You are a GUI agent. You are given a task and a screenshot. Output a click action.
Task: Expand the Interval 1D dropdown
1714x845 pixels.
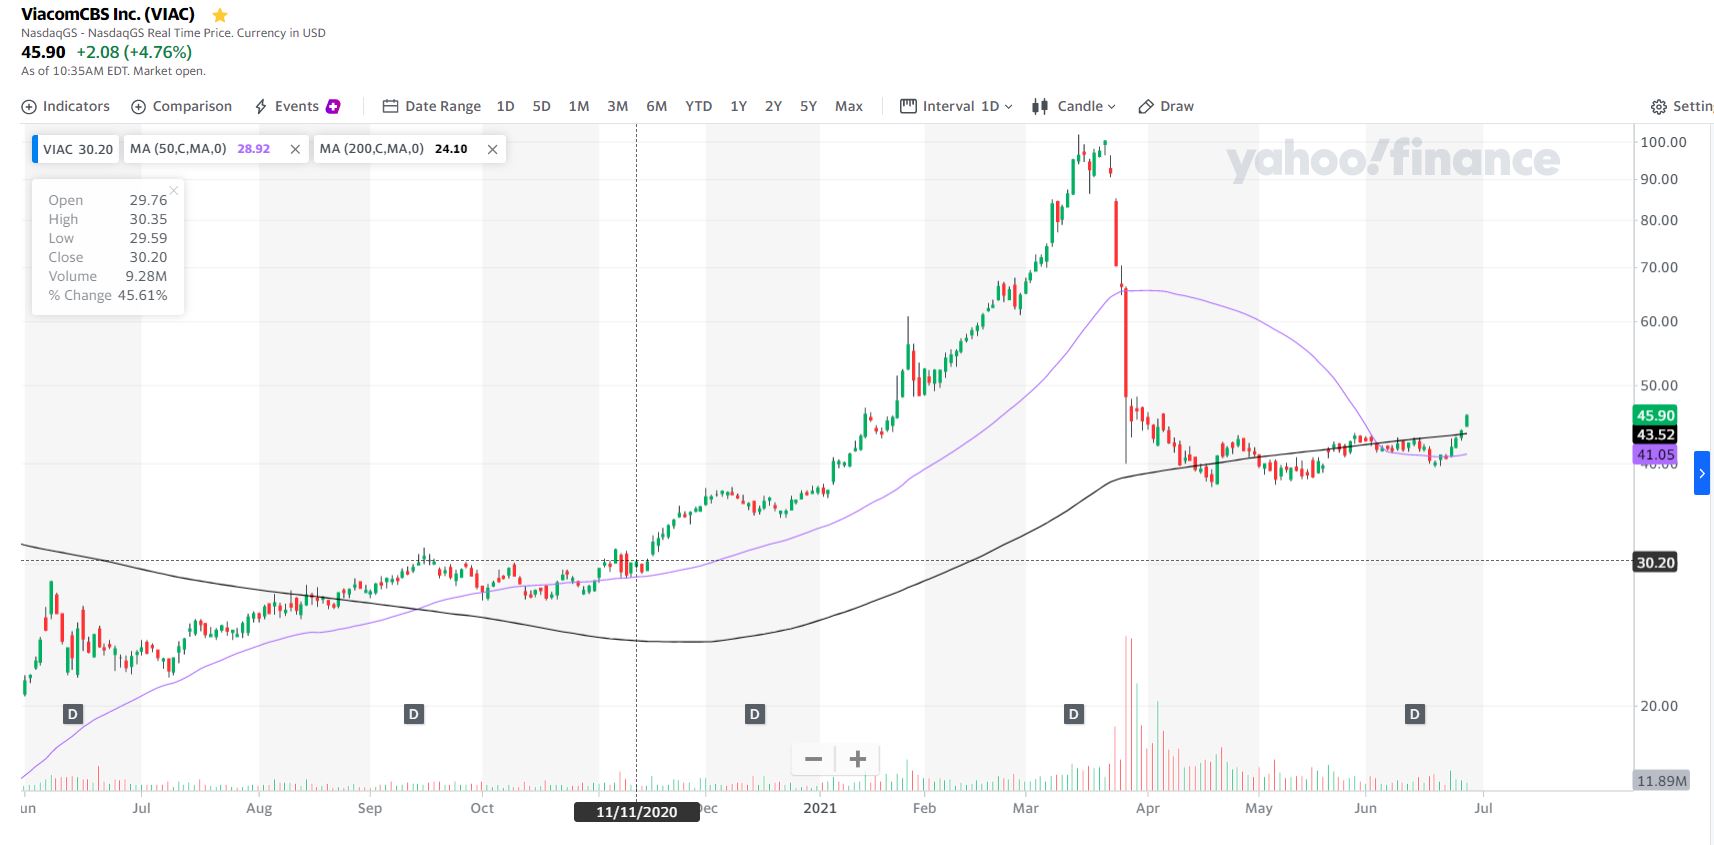(957, 106)
